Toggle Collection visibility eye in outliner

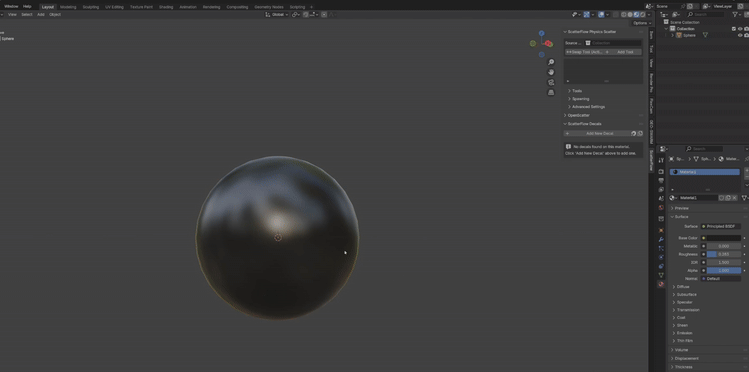click(740, 29)
